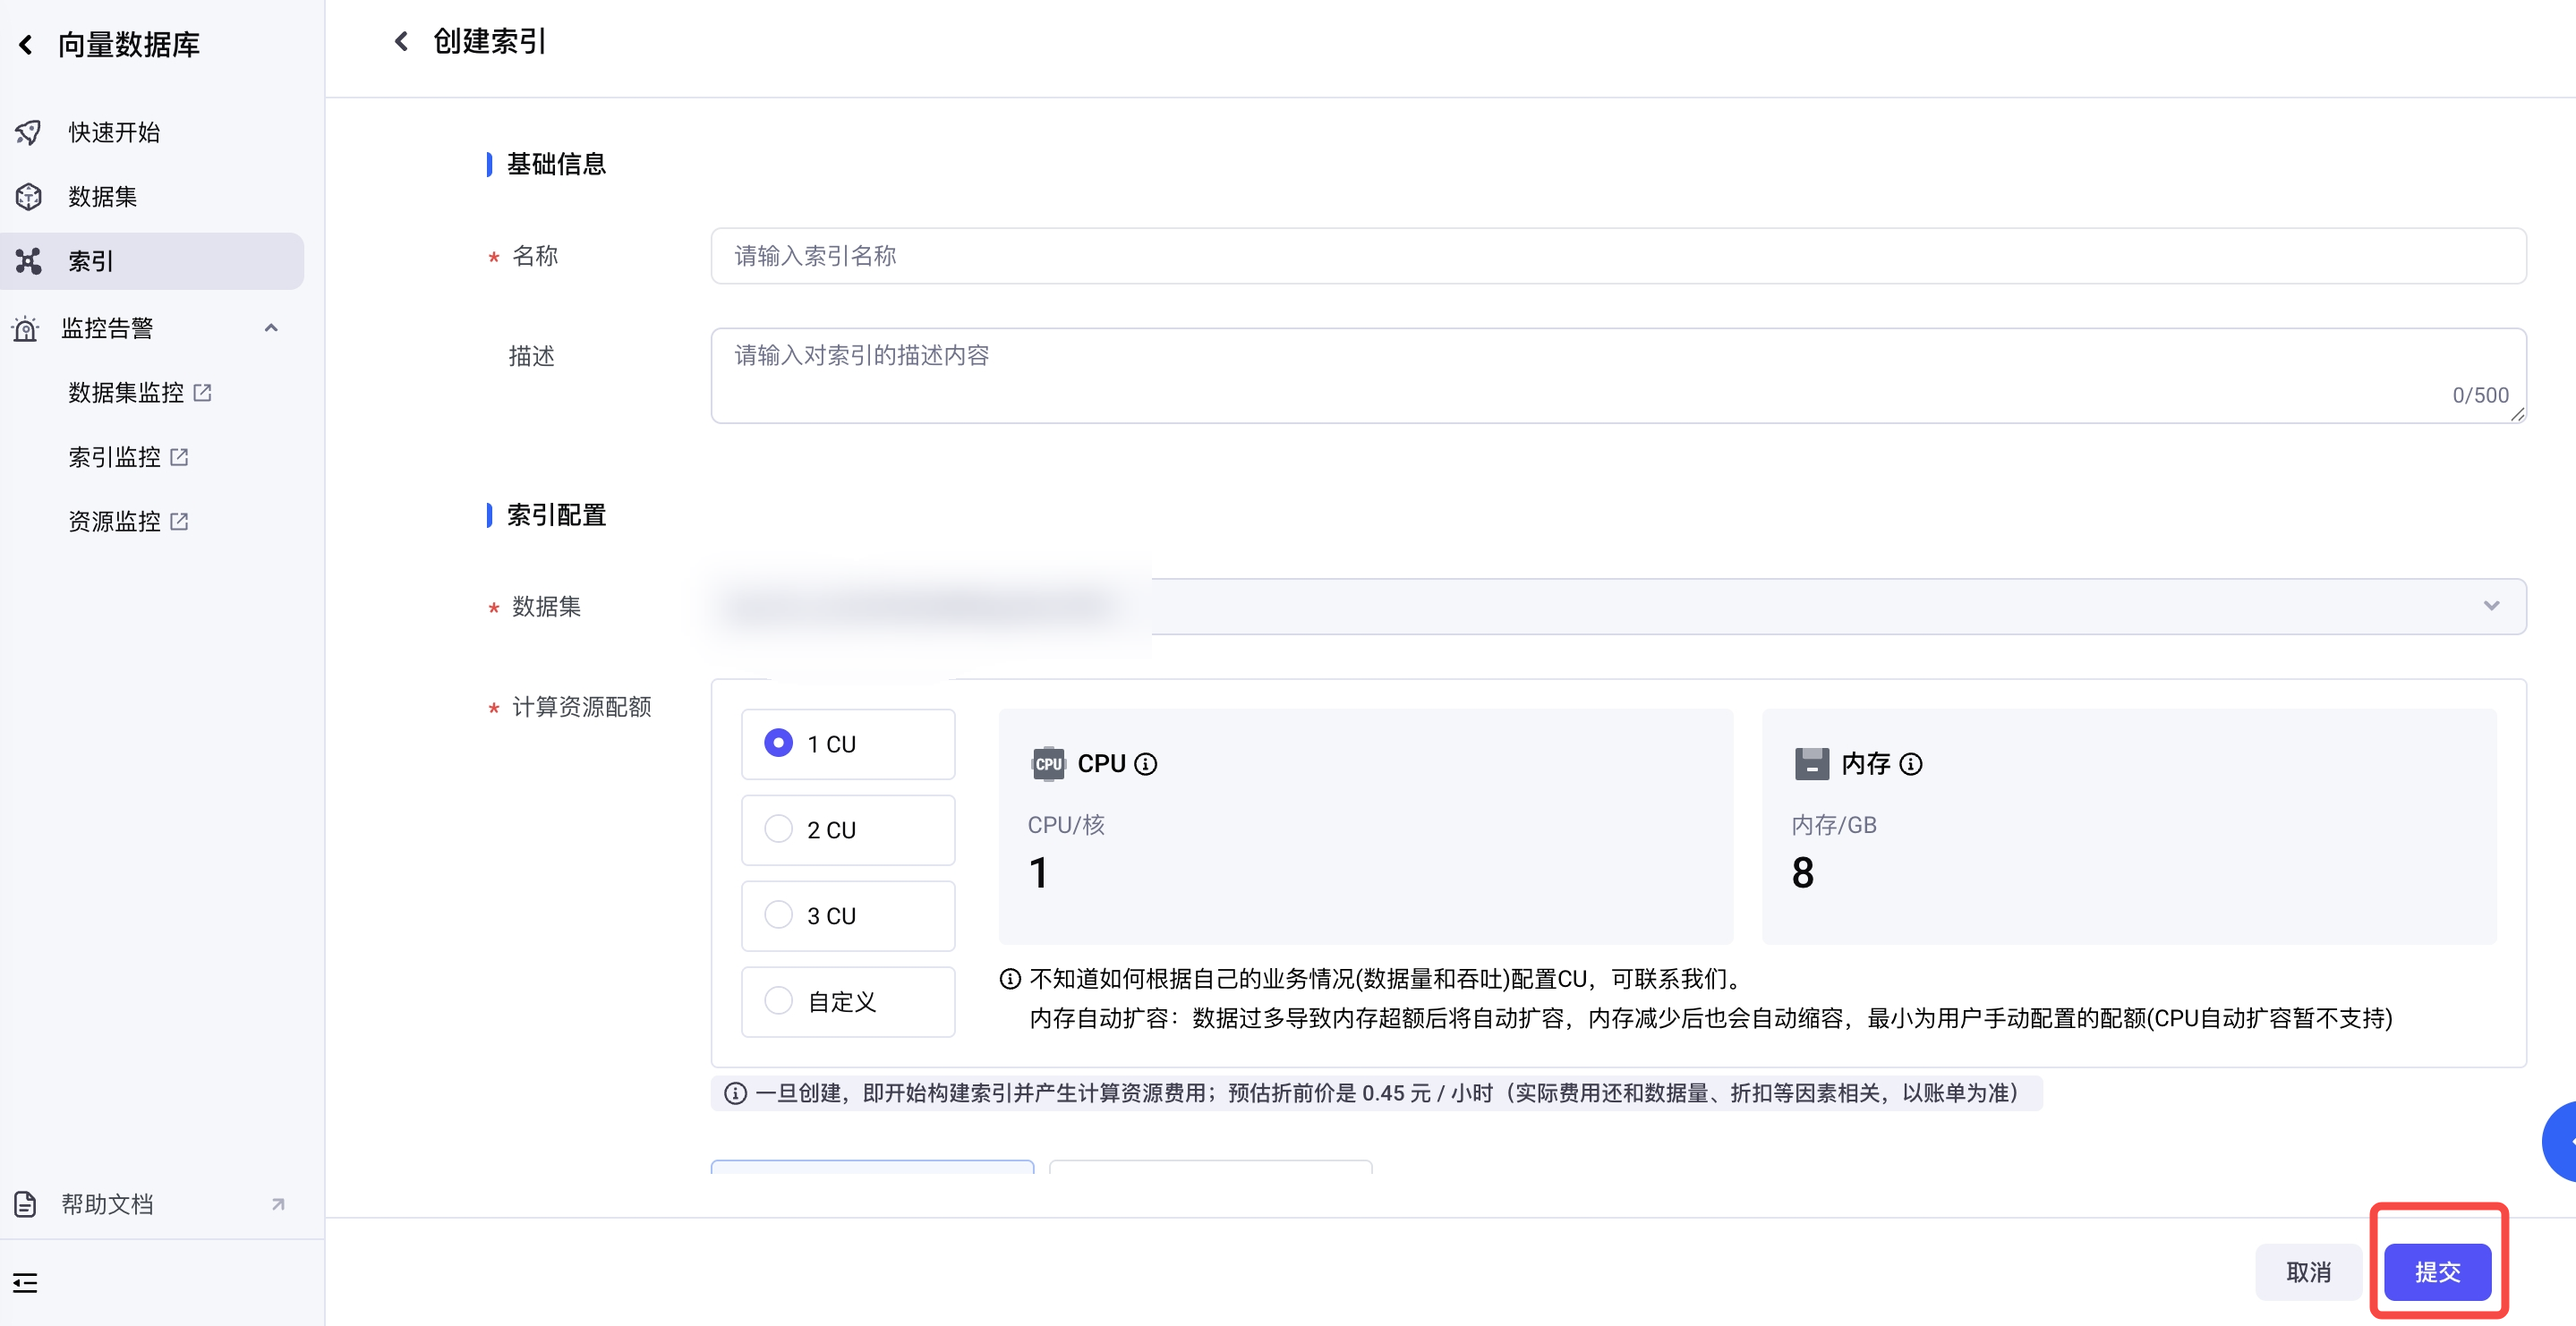Collapse the 监控告警 sidebar group
This screenshot has width=2576, height=1326.
pyautogui.click(x=271, y=328)
